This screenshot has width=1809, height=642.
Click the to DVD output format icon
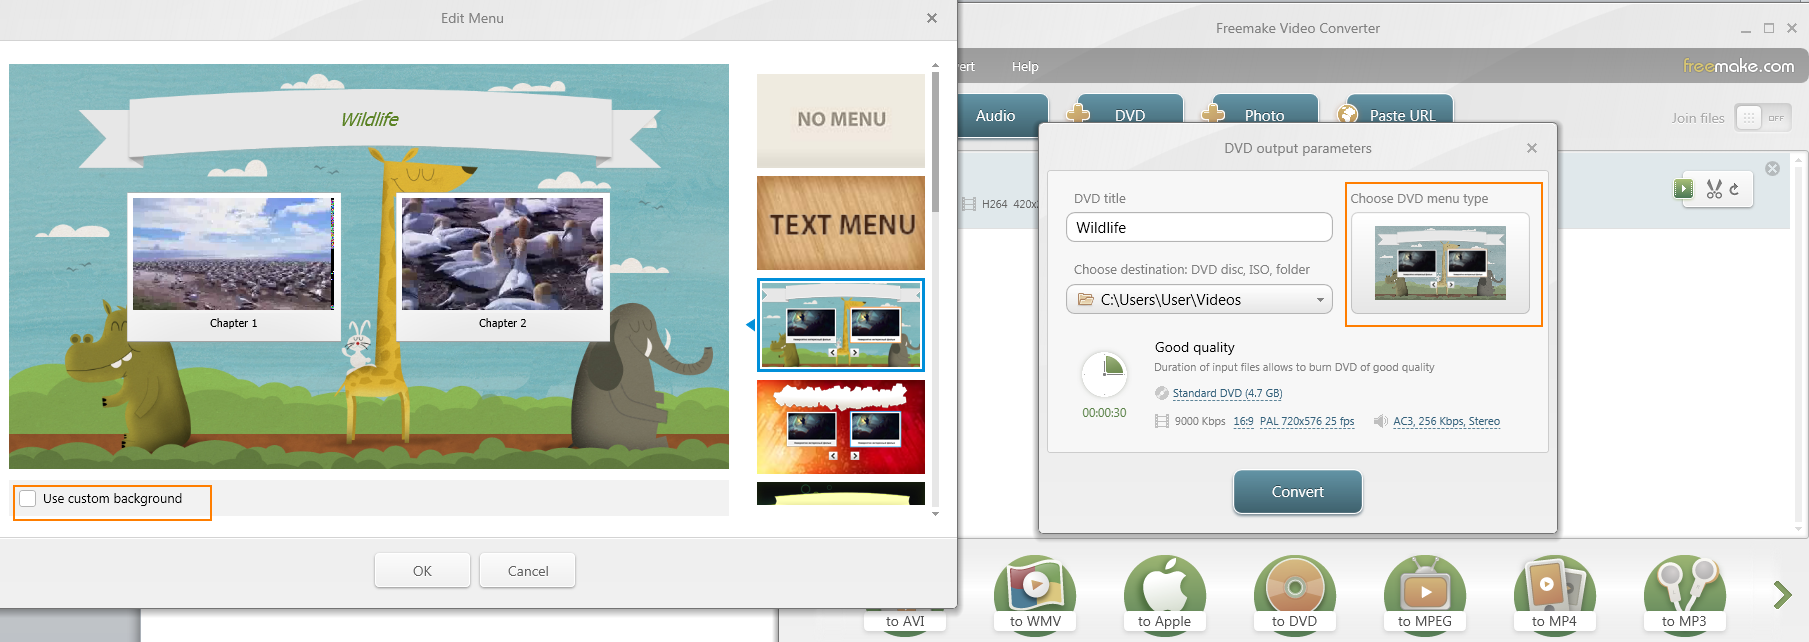pos(1294,590)
